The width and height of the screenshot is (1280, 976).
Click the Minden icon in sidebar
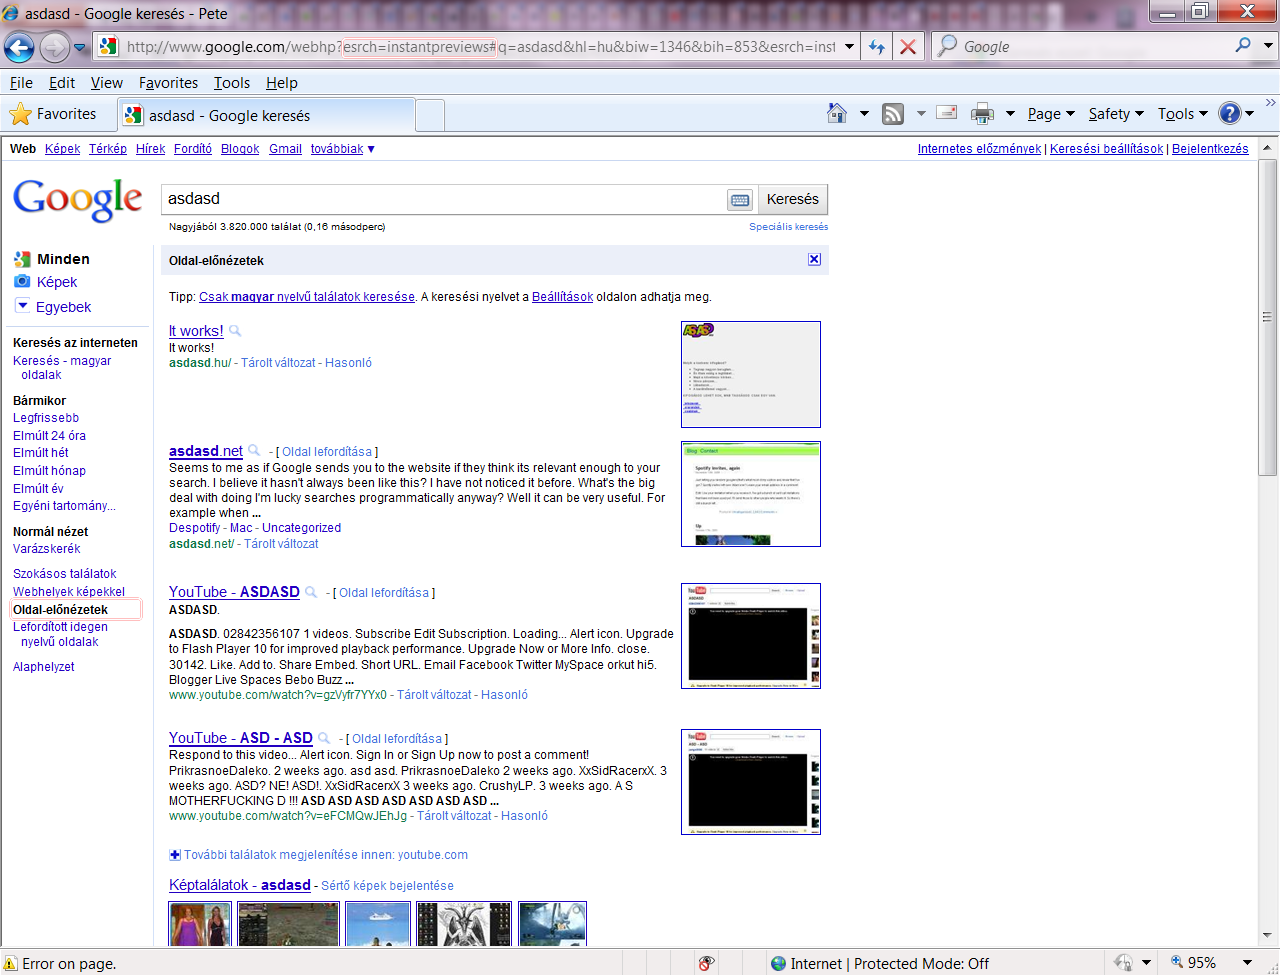pyautogui.click(x=22, y=259)
